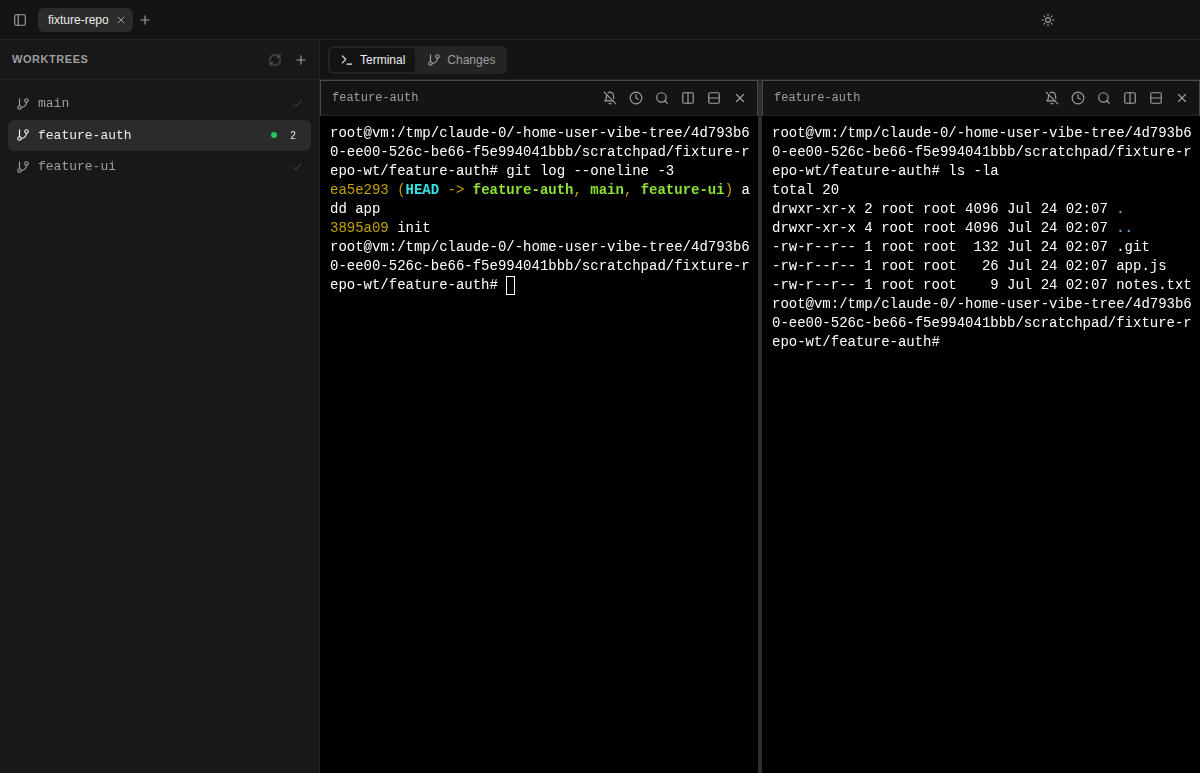
Task: Click the left pane feature-auth title
Action: [x=375, y=98]
